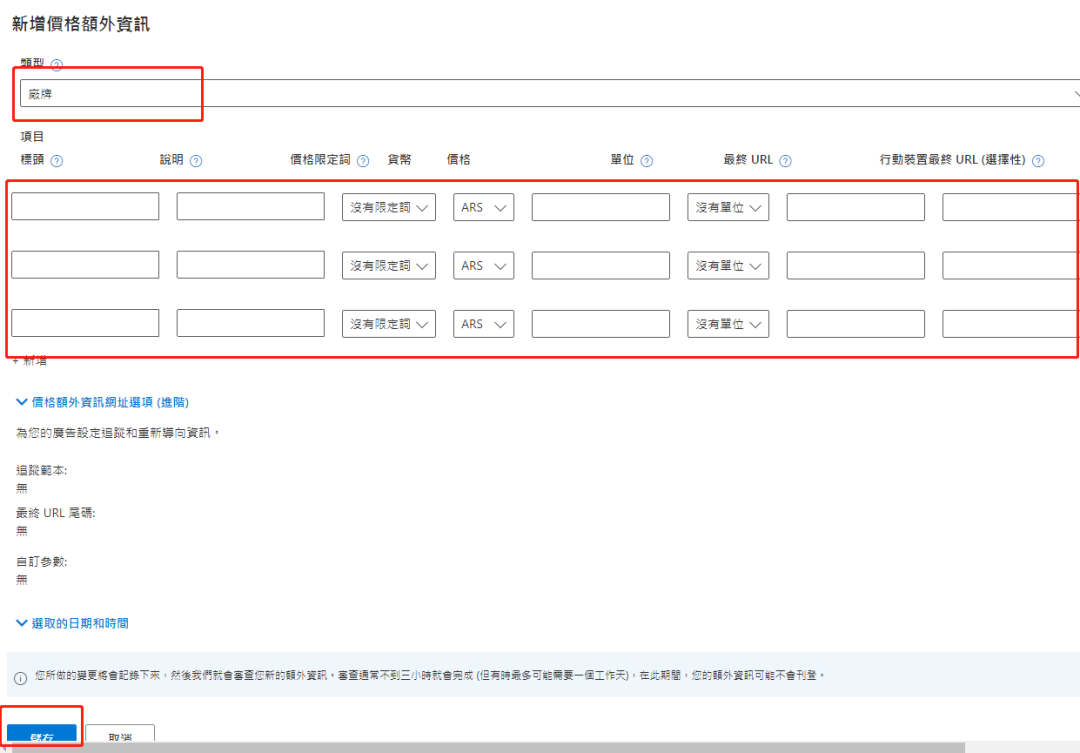
Task: Open the second row ARS currency dropdown
Action: pyautogui.click(x=483, y=265)
